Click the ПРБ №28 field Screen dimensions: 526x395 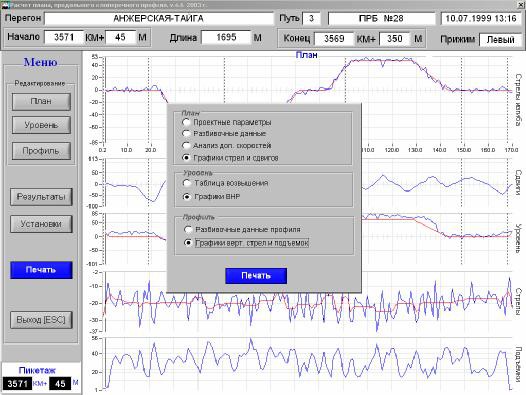tap(381, 18)
